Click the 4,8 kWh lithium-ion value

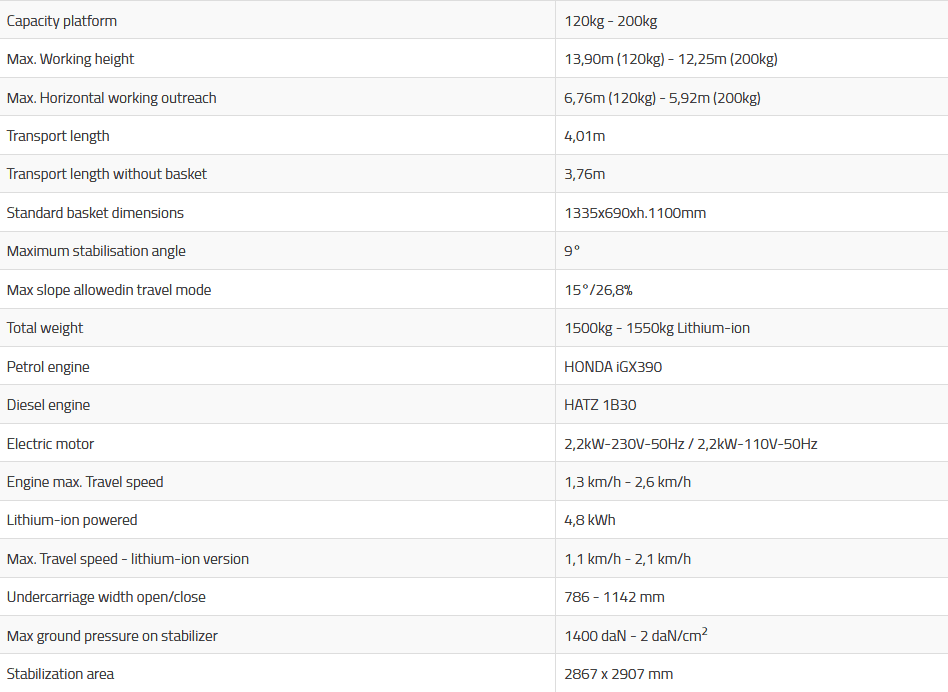tap(589, 520)
